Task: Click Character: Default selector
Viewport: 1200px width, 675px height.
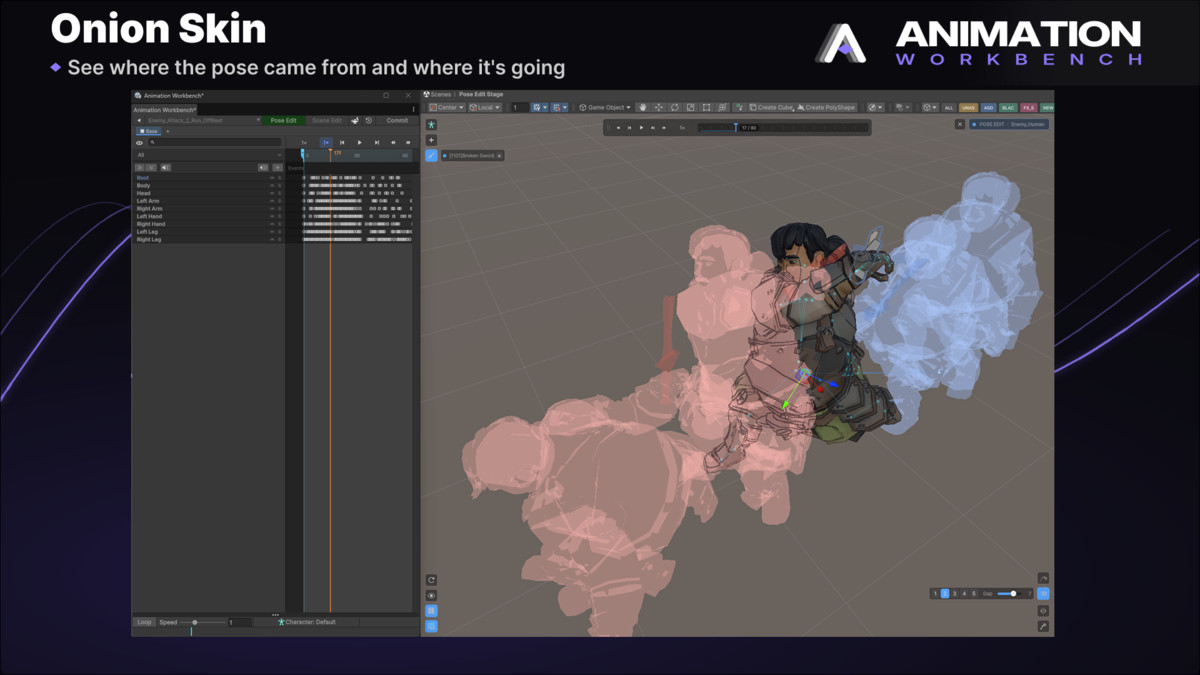Action: point(307,622)
